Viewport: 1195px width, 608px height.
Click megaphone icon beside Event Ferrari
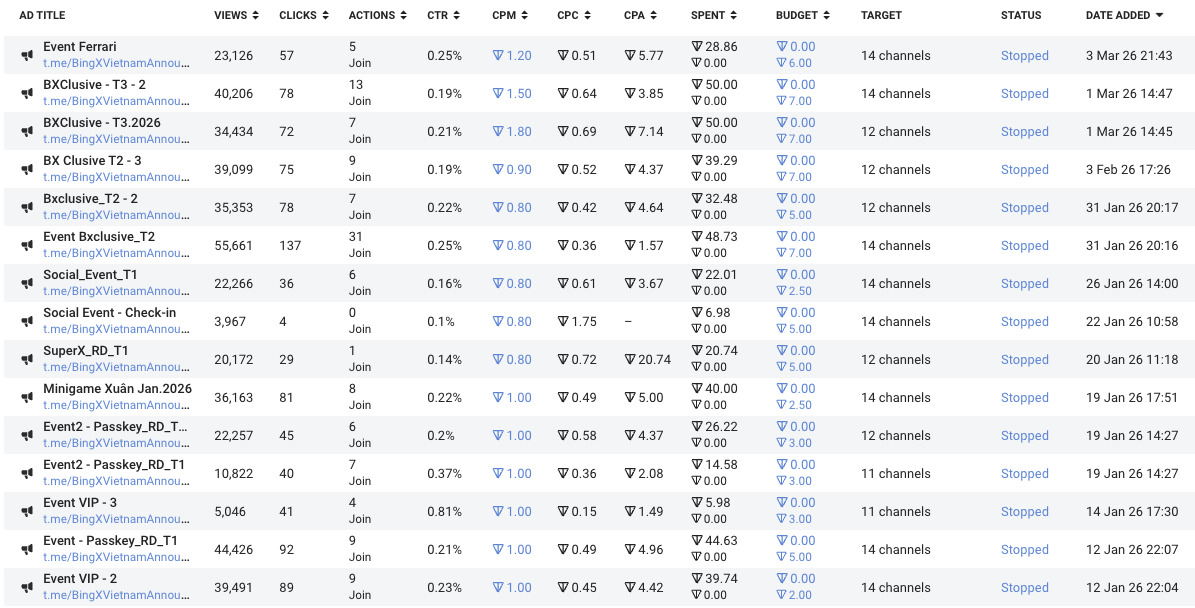click(27, 55)
